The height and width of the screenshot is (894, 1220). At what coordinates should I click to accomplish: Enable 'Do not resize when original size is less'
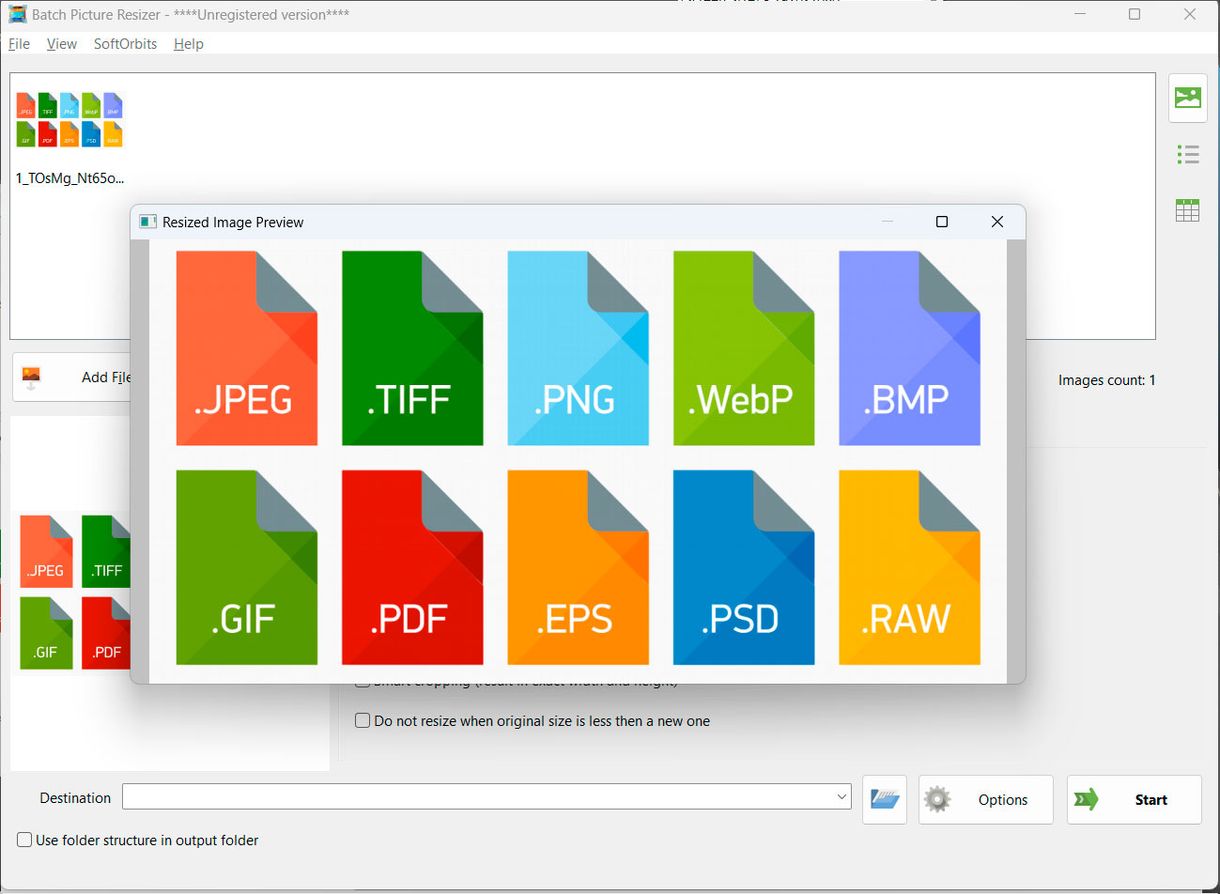(x=362, y=720)
